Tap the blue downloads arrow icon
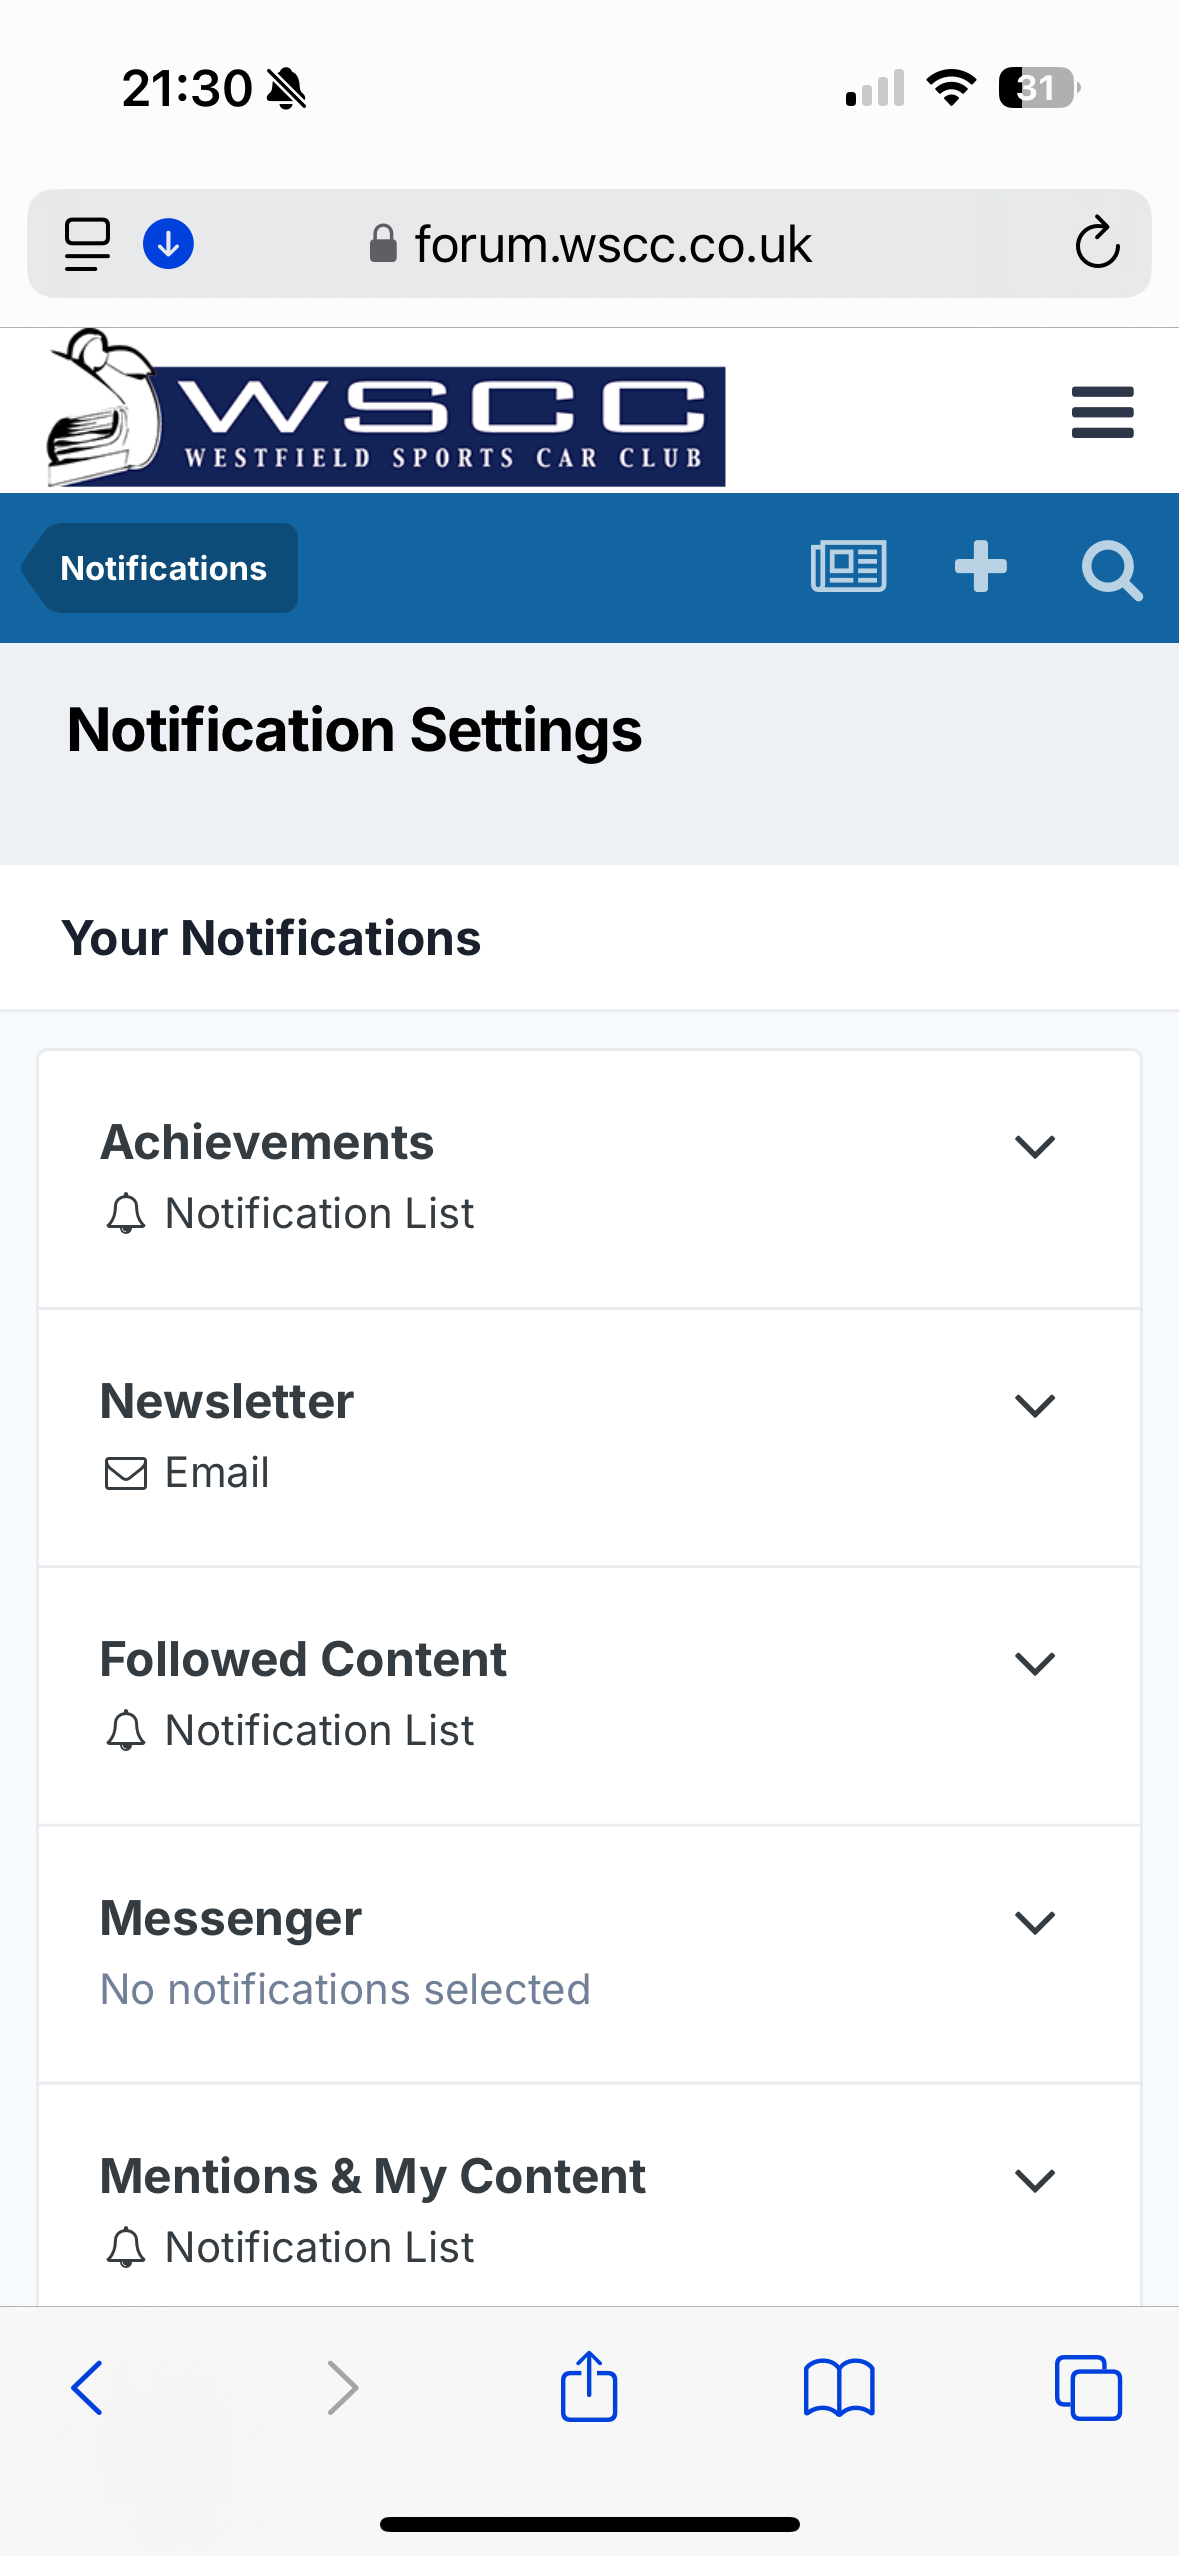 pyautogui.click(x=168, y=244)
